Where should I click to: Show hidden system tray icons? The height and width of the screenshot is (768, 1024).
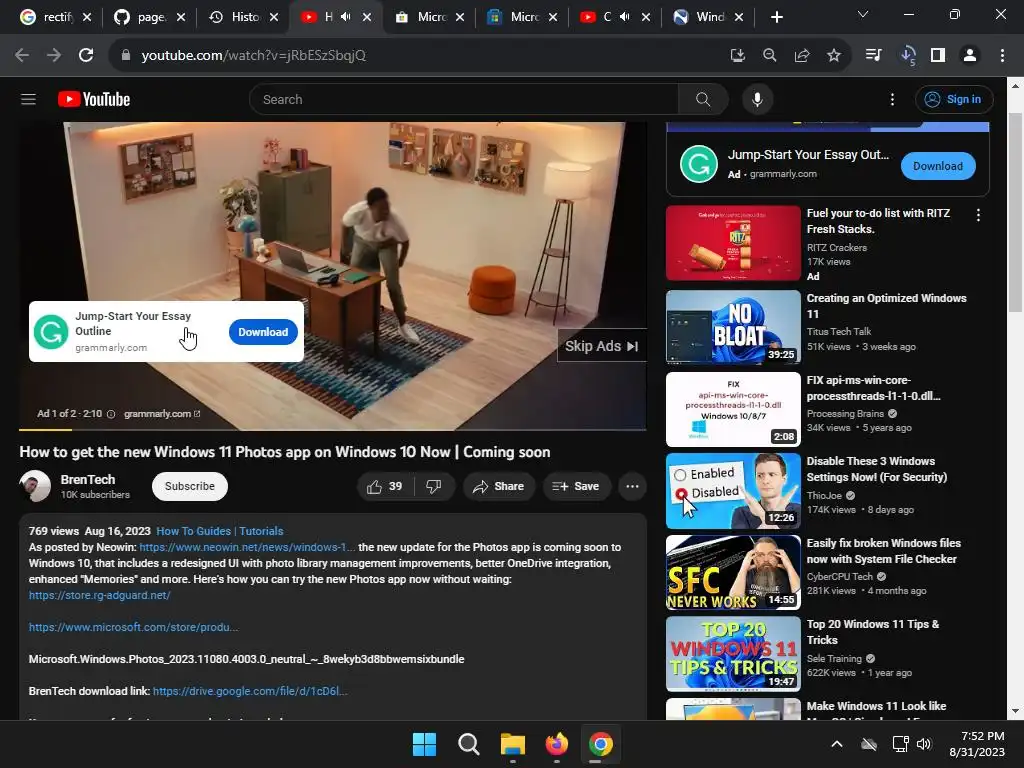[x=837, y=744]
